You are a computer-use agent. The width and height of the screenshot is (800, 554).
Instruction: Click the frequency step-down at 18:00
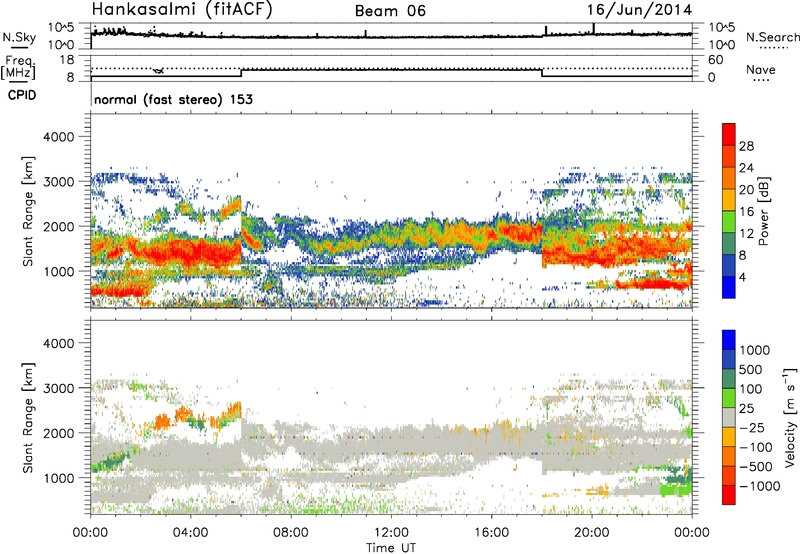pyautogui.click(x=542, y=73)
